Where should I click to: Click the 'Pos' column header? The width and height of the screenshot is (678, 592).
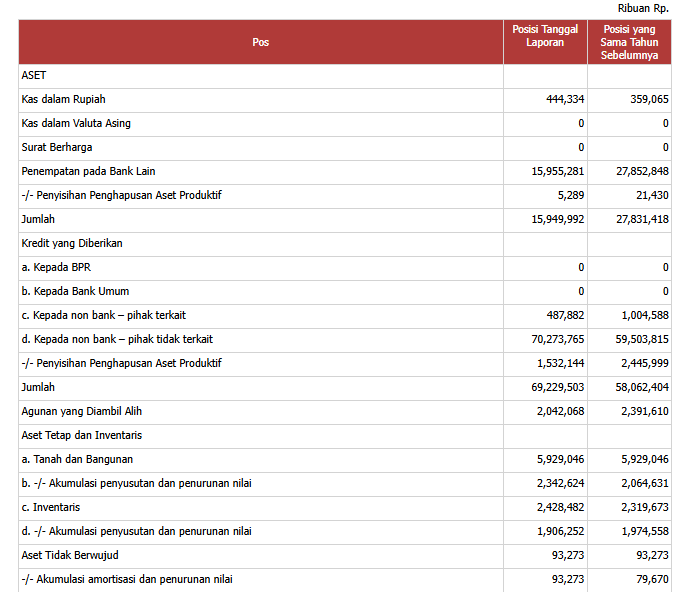(260, 42)
